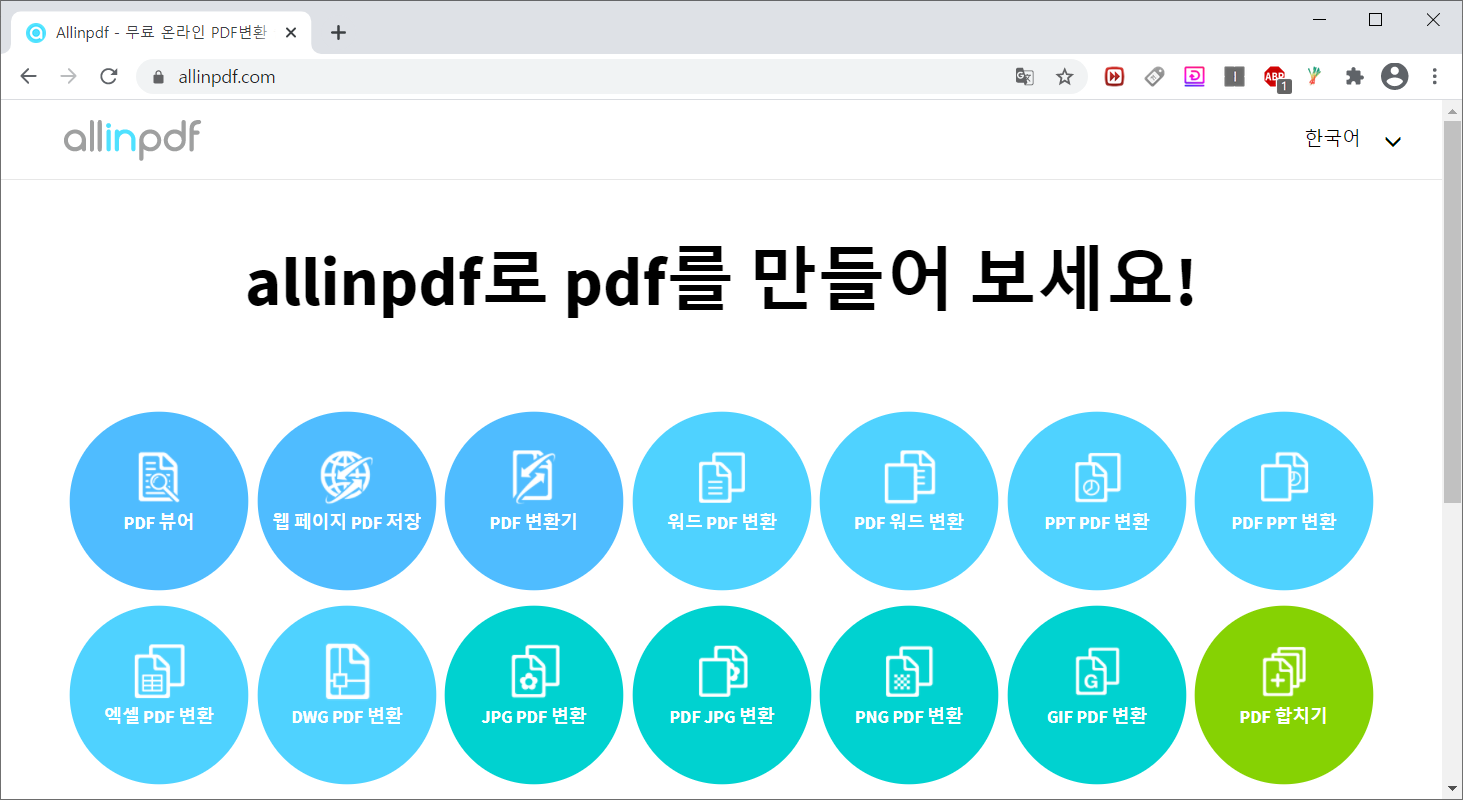Open the red fast-forward extension

(1114, 77)
